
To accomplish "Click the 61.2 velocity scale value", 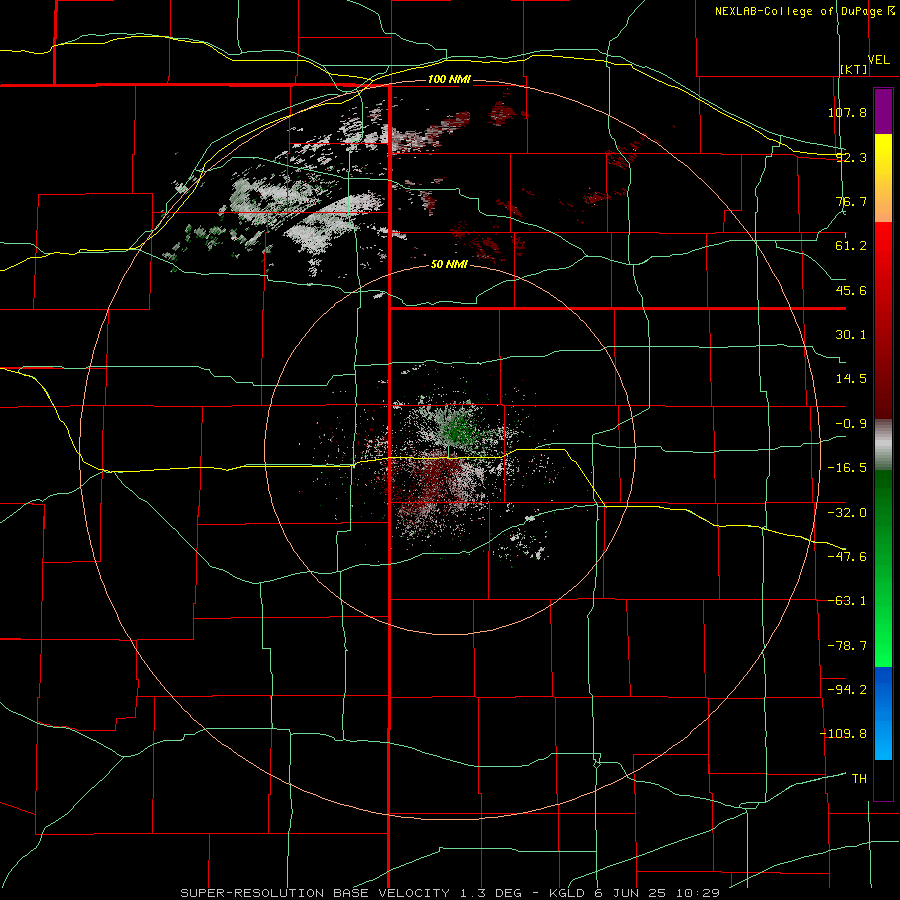I will point(851,246).
